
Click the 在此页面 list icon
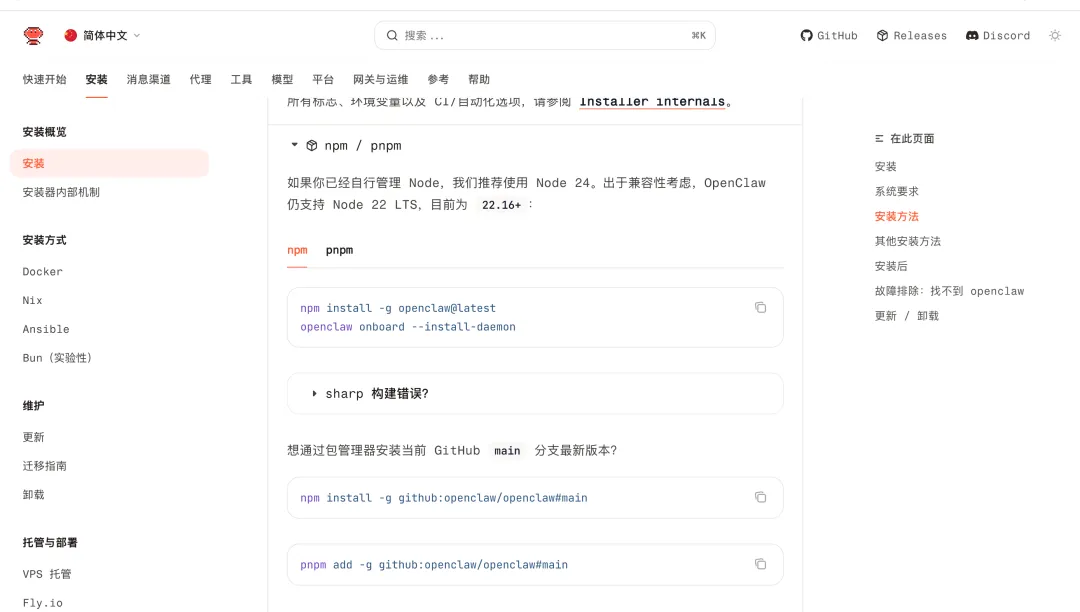click(880, 138)
